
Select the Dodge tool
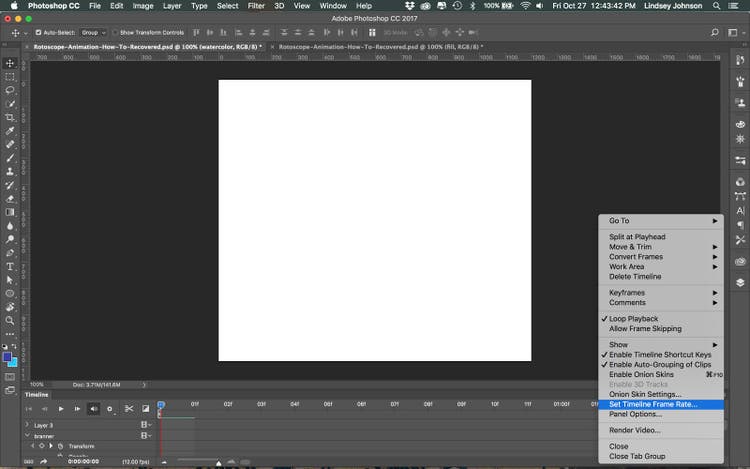pyautogui.click(x=10, y=239)
